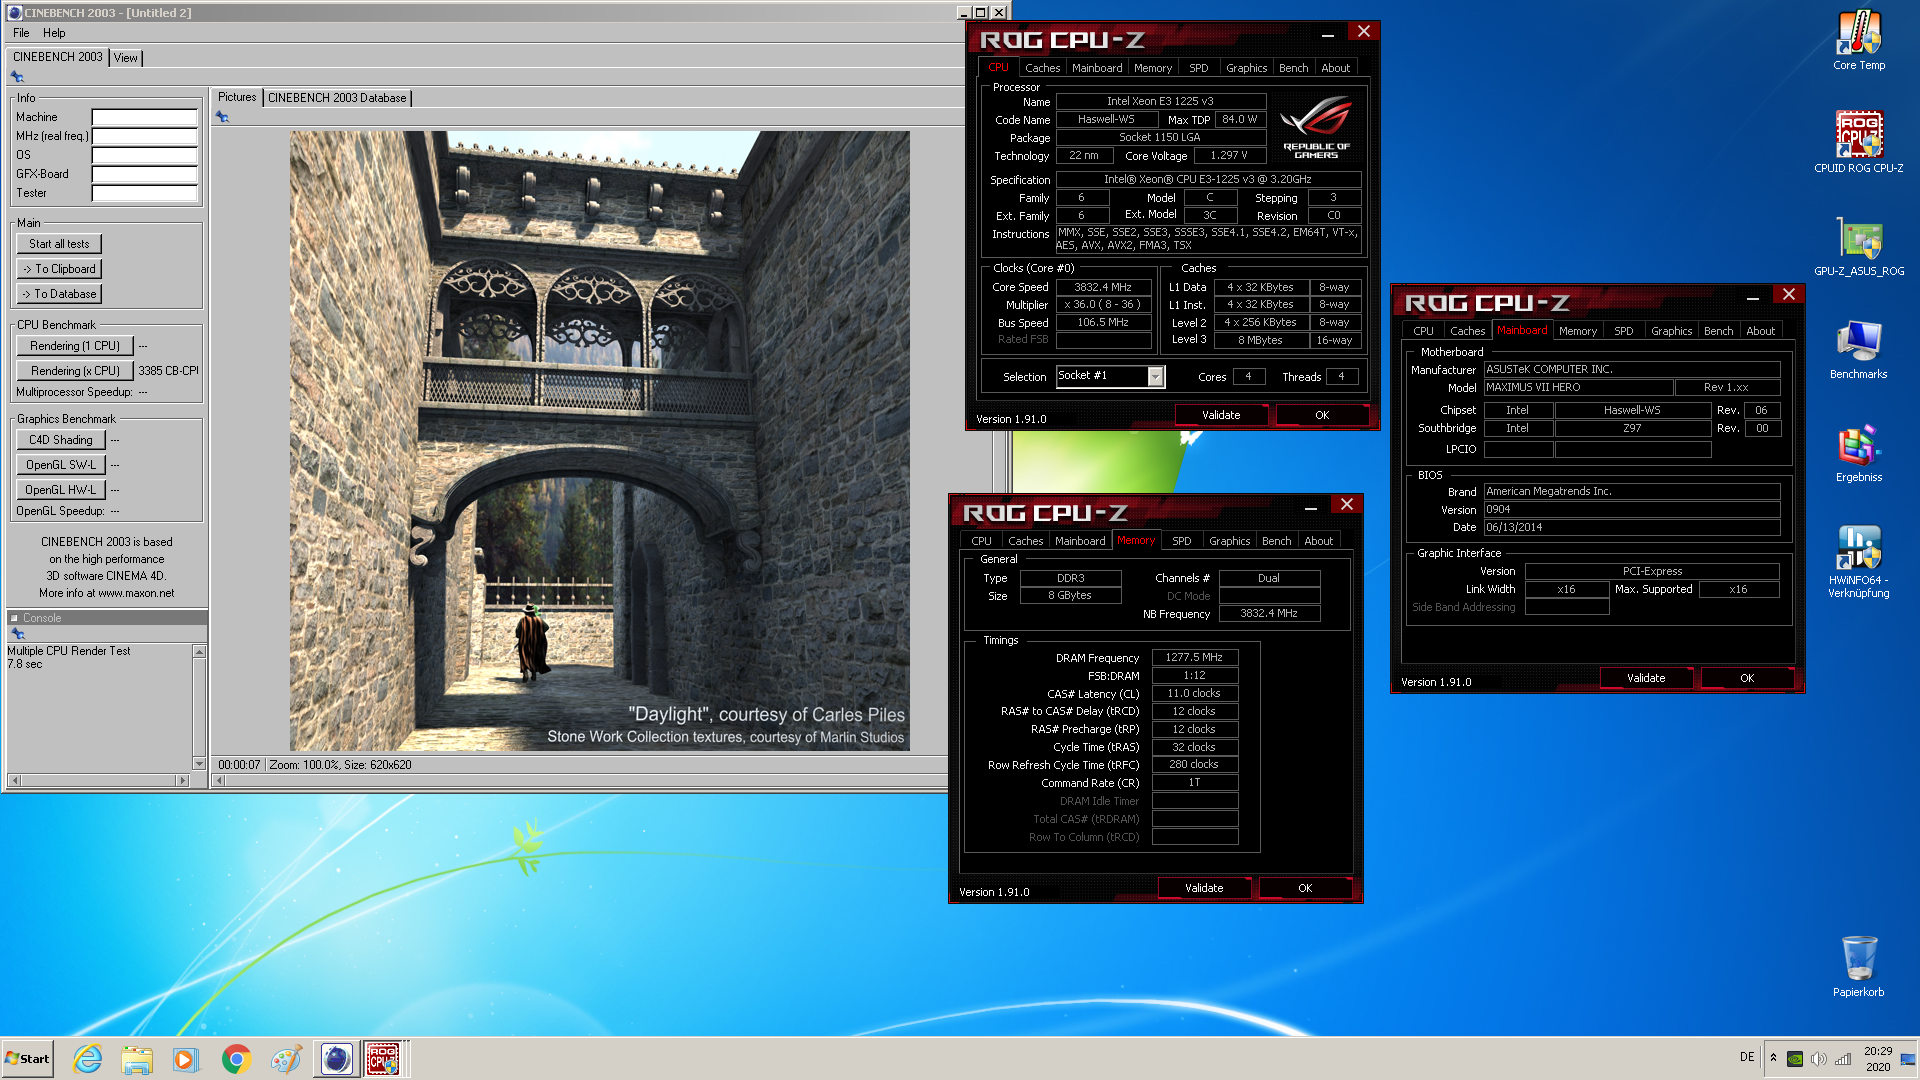Show hidden system tray icons

[1773, 1058]
